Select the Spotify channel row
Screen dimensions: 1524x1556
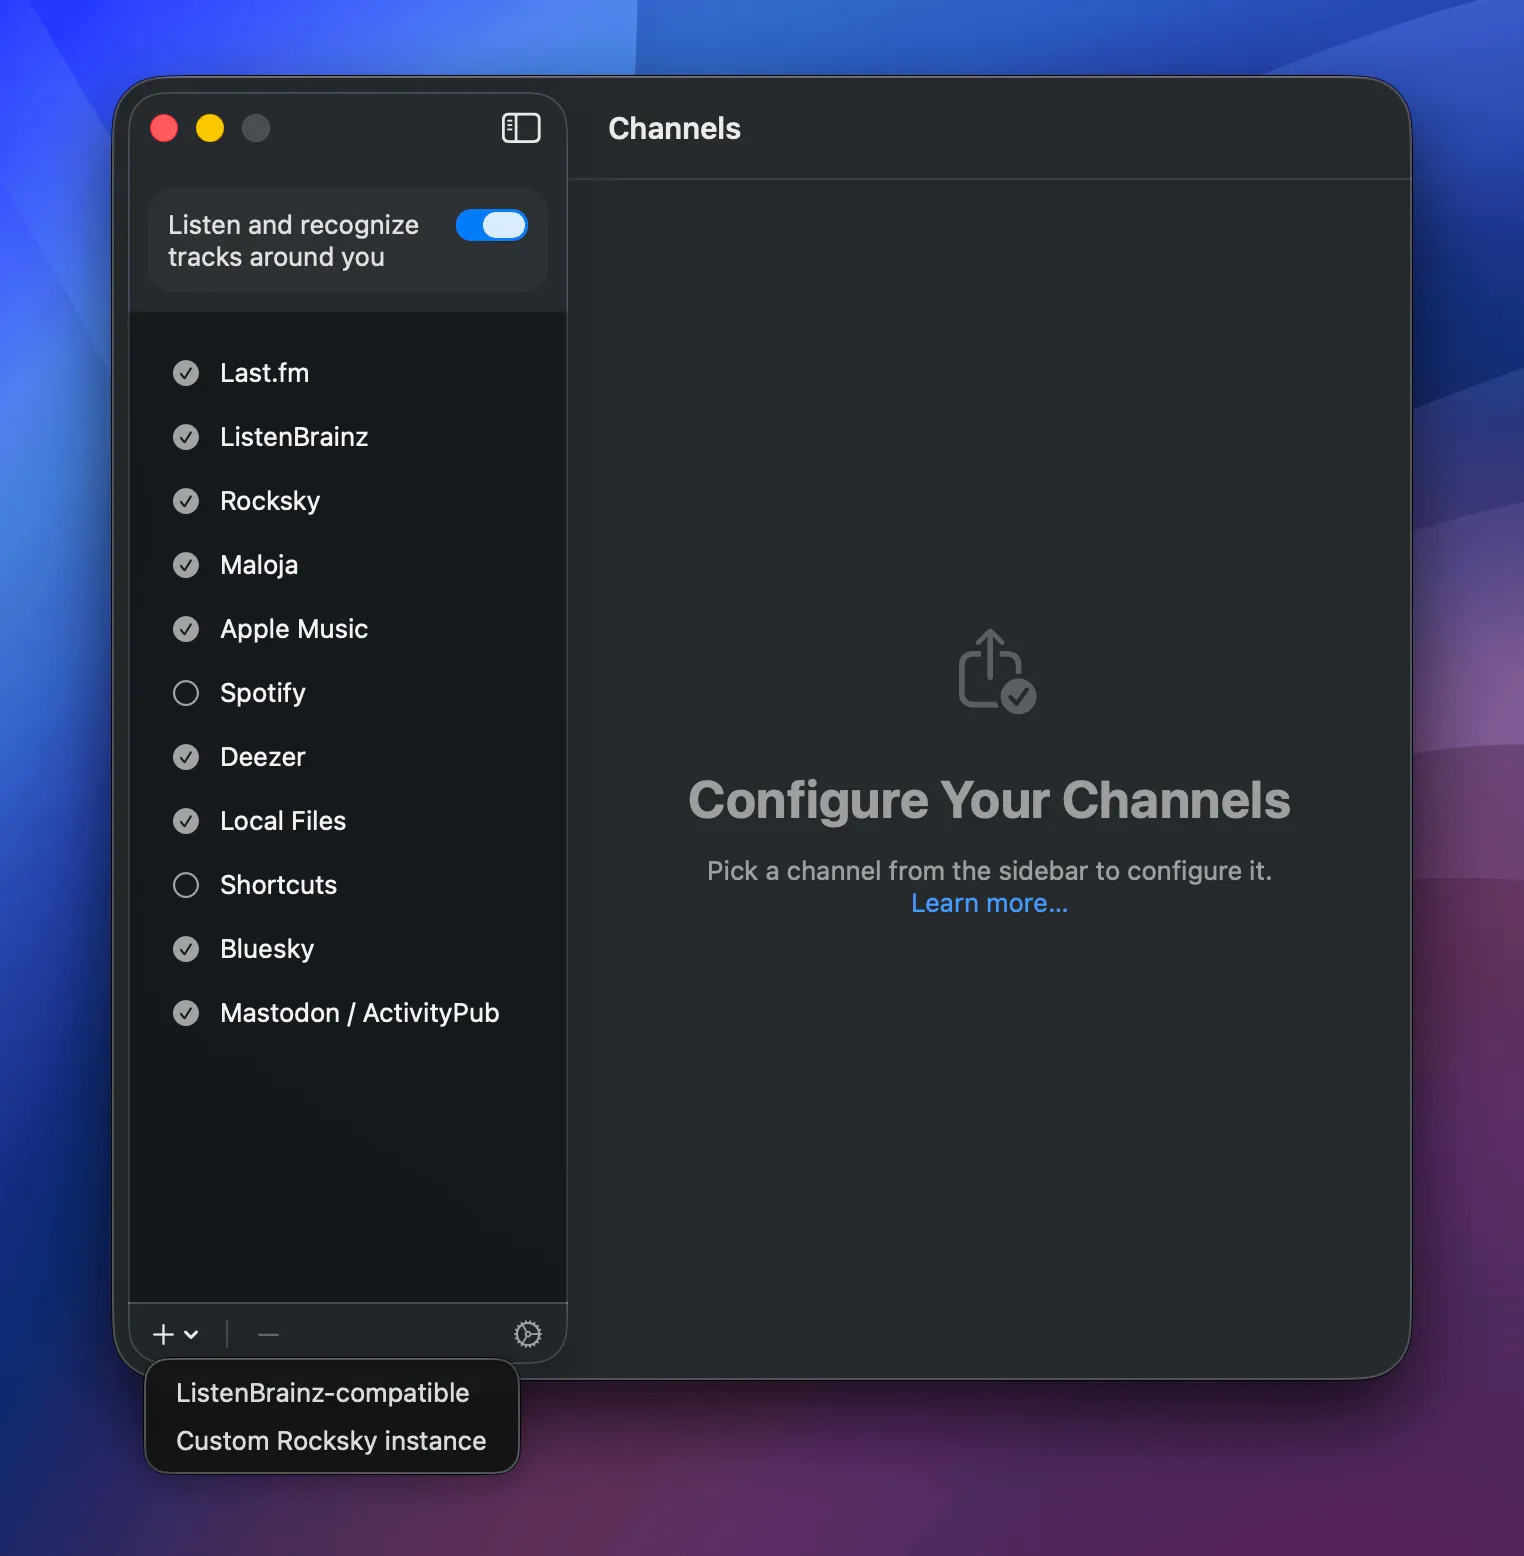point(348,693)
